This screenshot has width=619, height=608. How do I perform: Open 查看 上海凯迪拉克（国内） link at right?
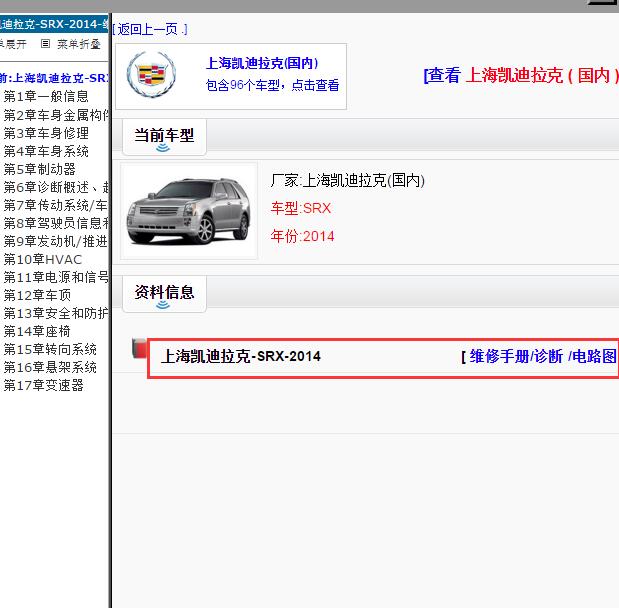tap(521, 75)
